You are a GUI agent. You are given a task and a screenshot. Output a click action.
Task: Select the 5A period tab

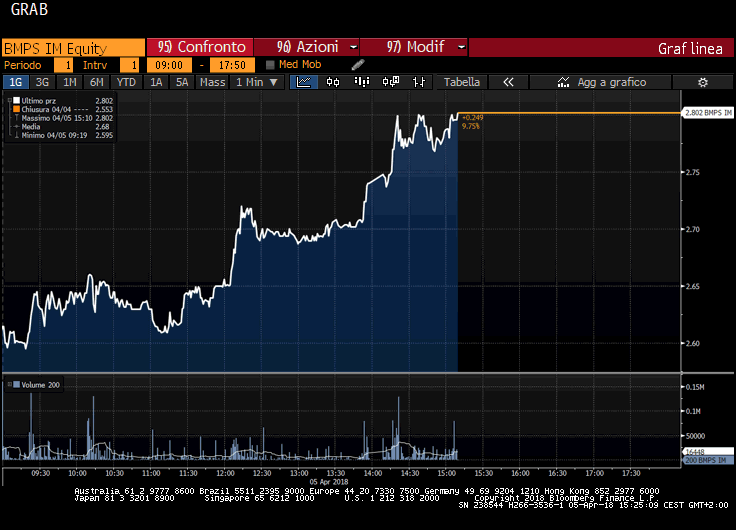(x=182, y=82)
